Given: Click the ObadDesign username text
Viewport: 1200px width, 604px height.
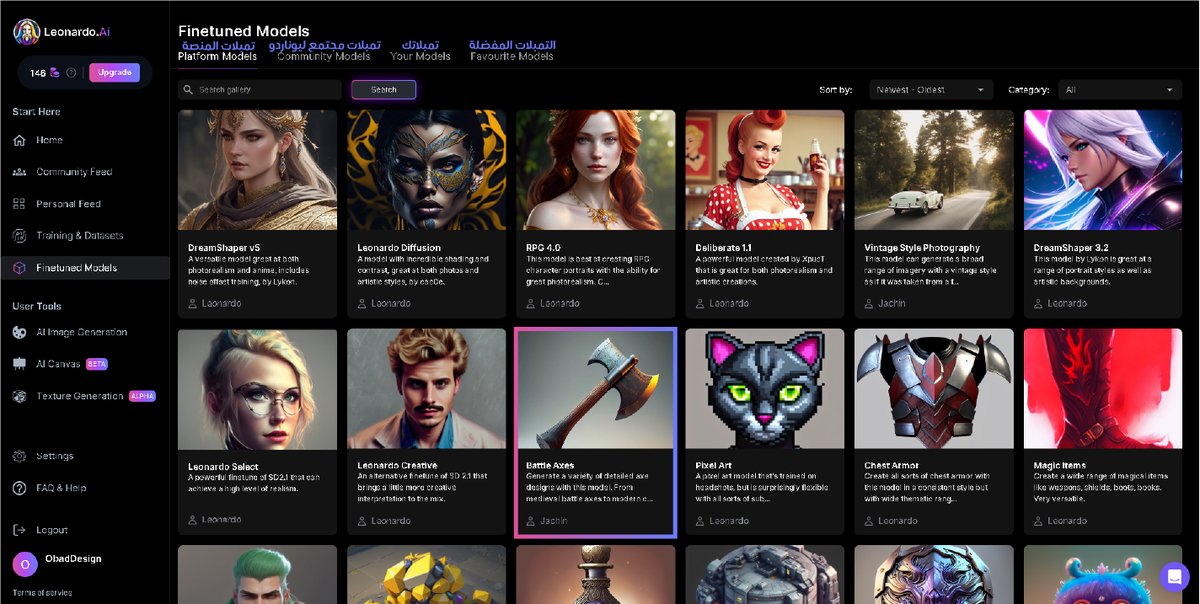Looking at the screenshot, I should pos(73,559).
